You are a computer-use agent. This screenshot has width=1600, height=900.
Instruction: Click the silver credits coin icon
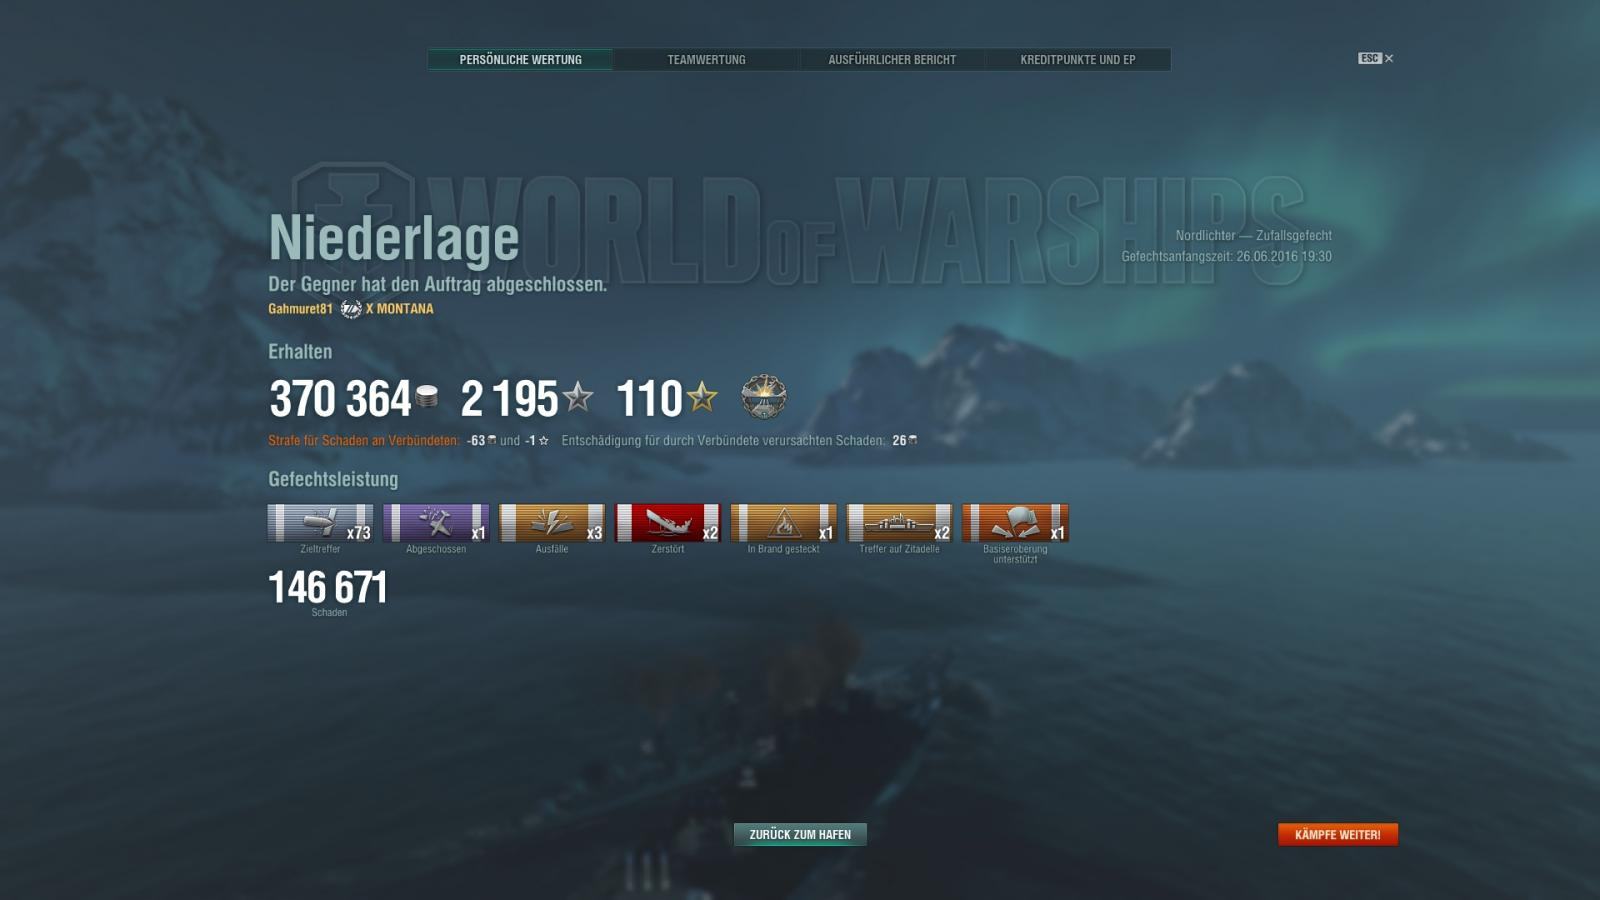(x=427, y=397)
